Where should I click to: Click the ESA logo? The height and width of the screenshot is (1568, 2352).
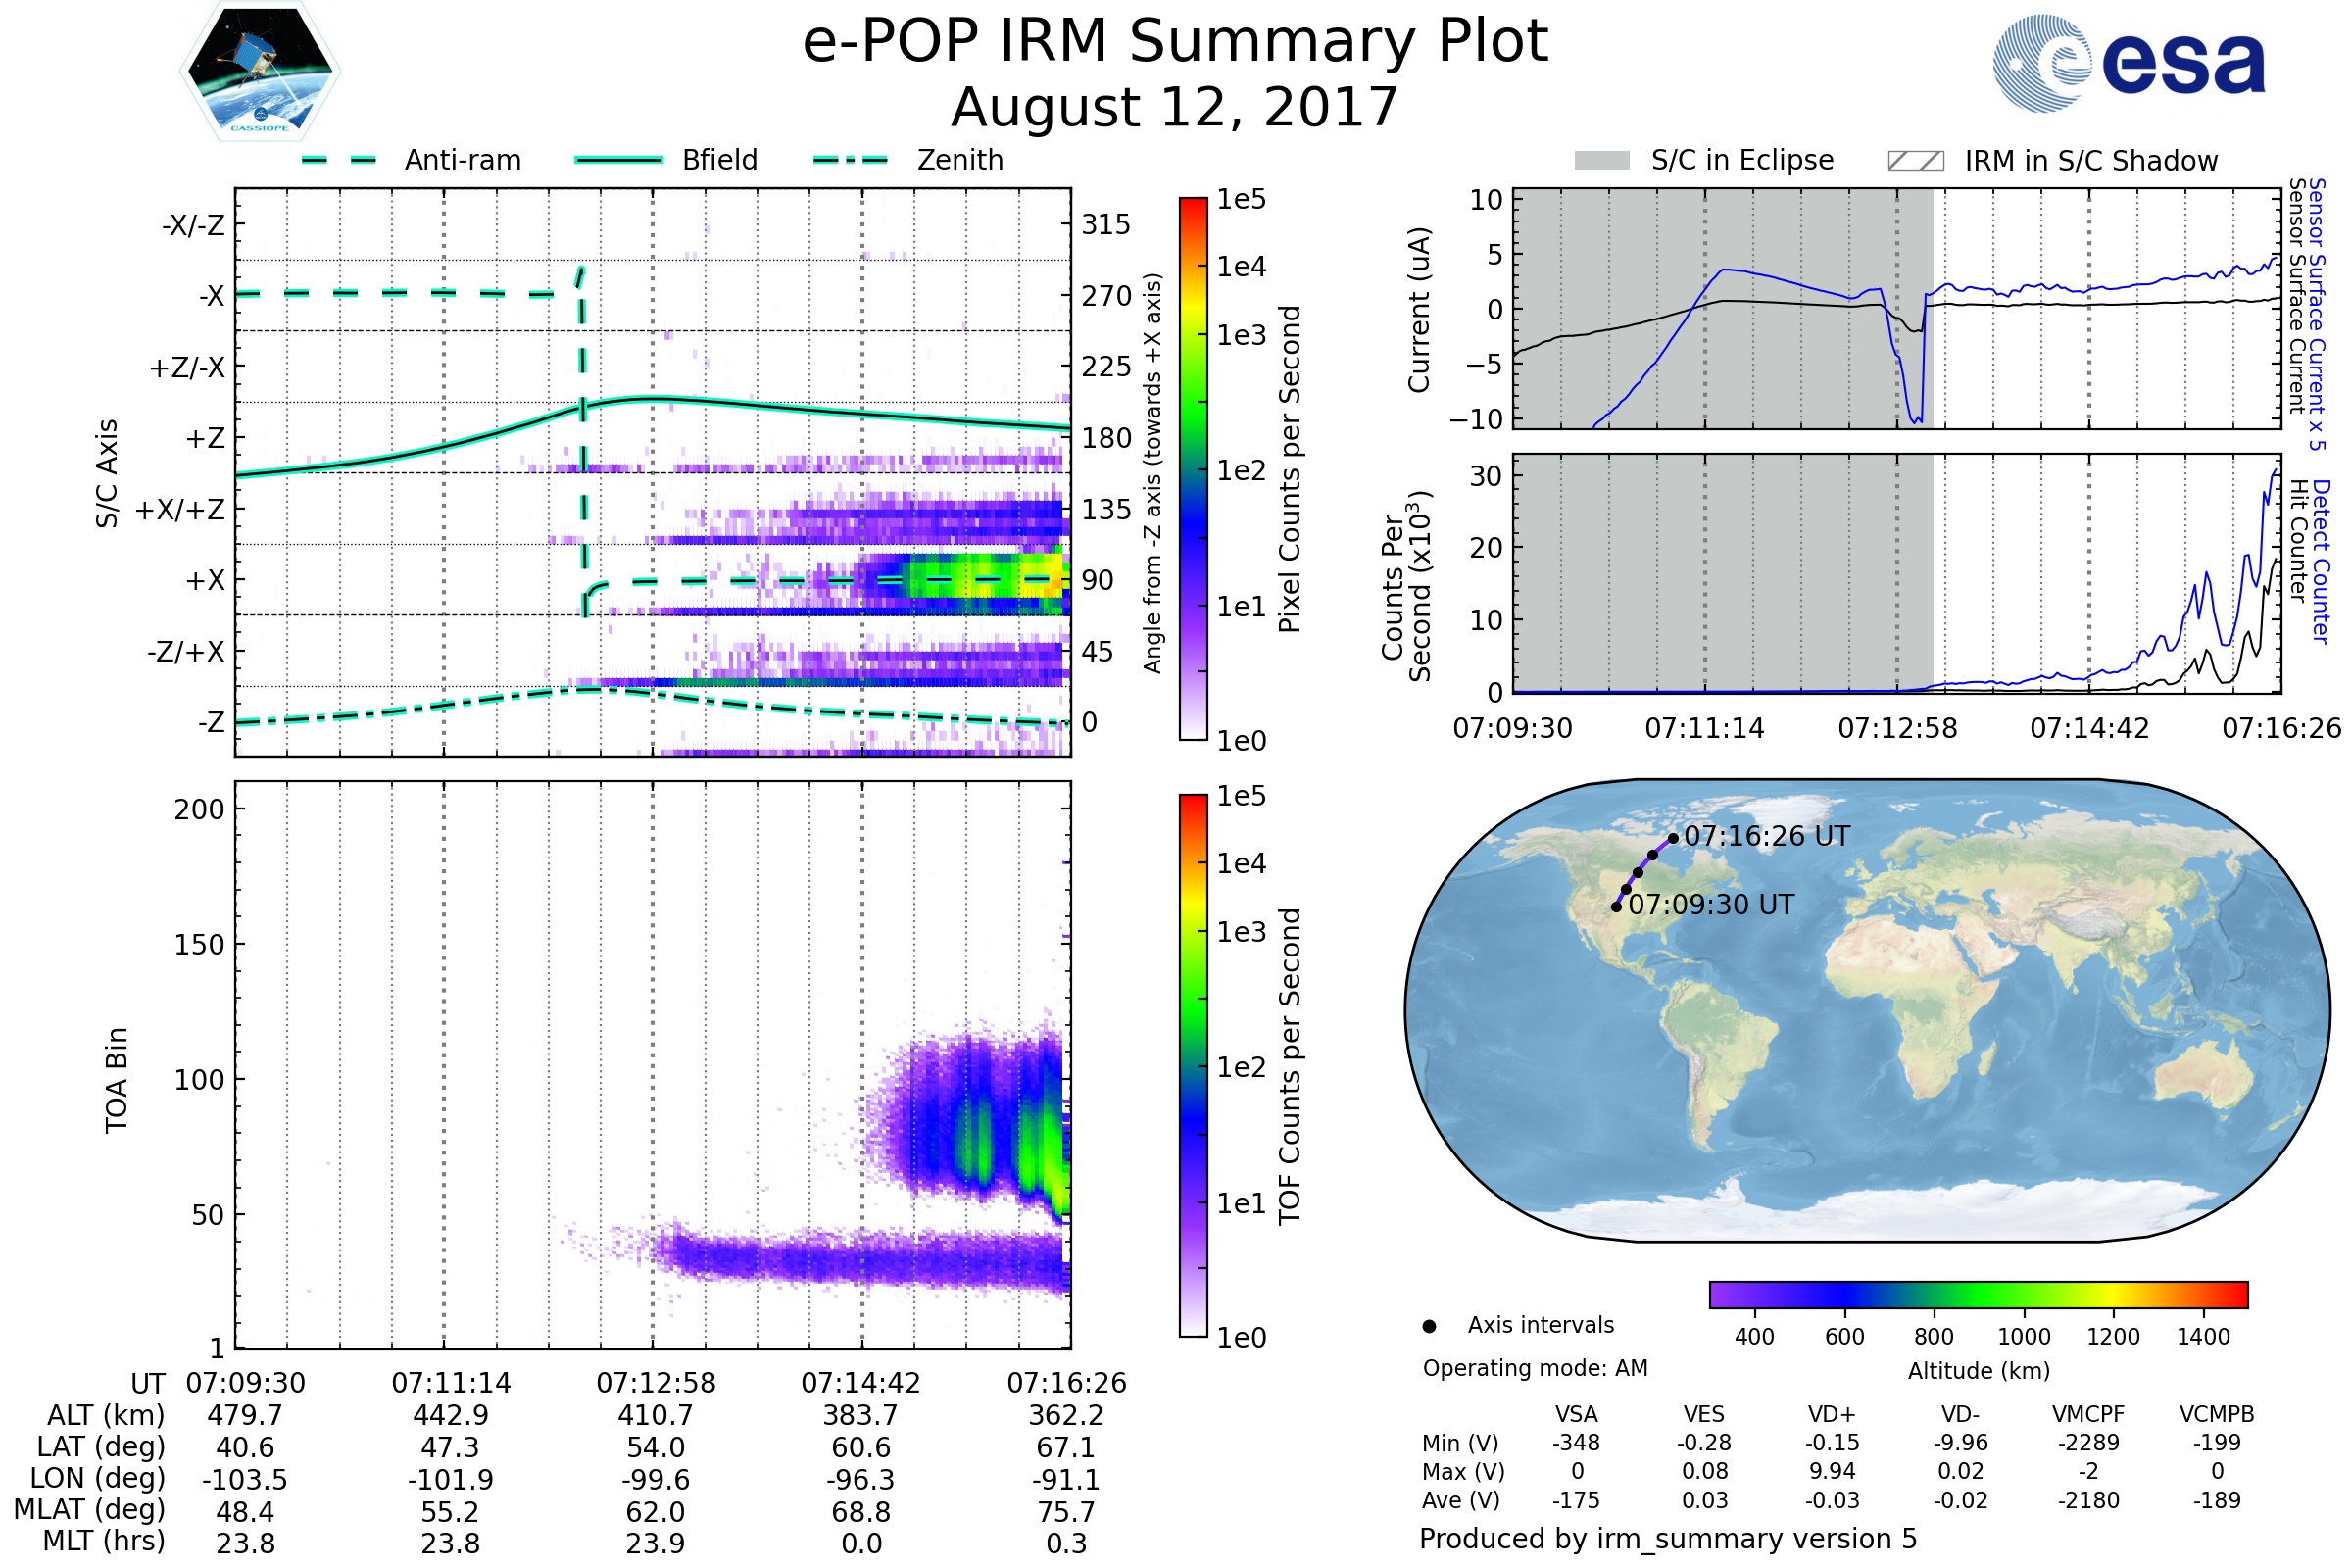(x=2128, y=63)
